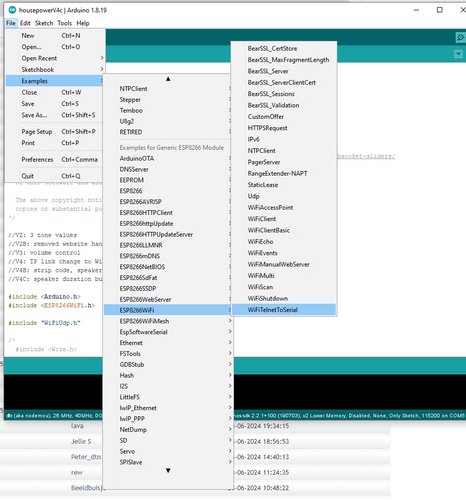
Task: Open the BearSSL_Validation example
Action: point(284,105)
